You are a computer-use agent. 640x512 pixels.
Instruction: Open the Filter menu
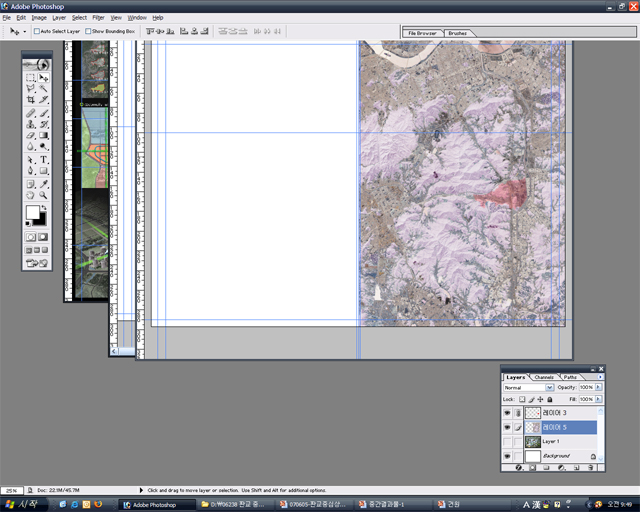pos(98,18)
